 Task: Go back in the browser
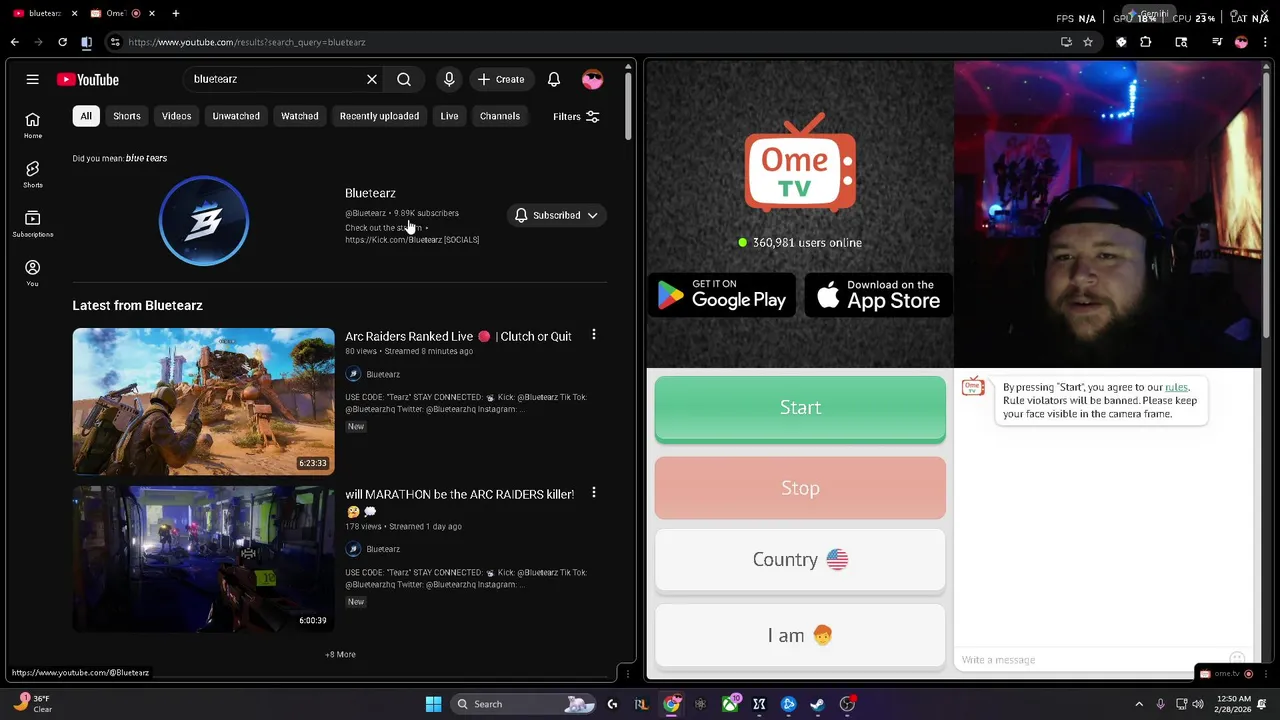(14, 42)
